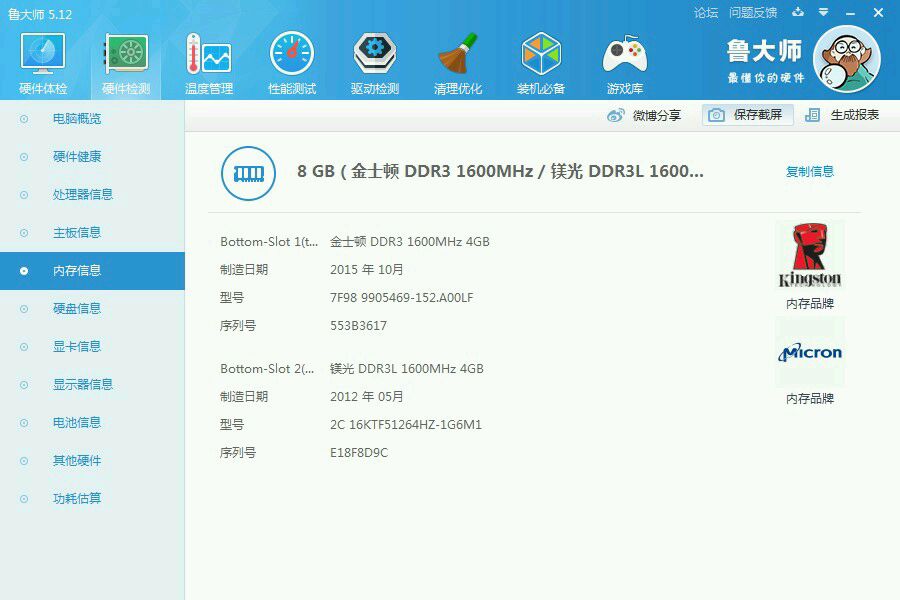Click model 7F98 9905469-152.A00LF
Screen dimensions: 900x600
(402, 297)
